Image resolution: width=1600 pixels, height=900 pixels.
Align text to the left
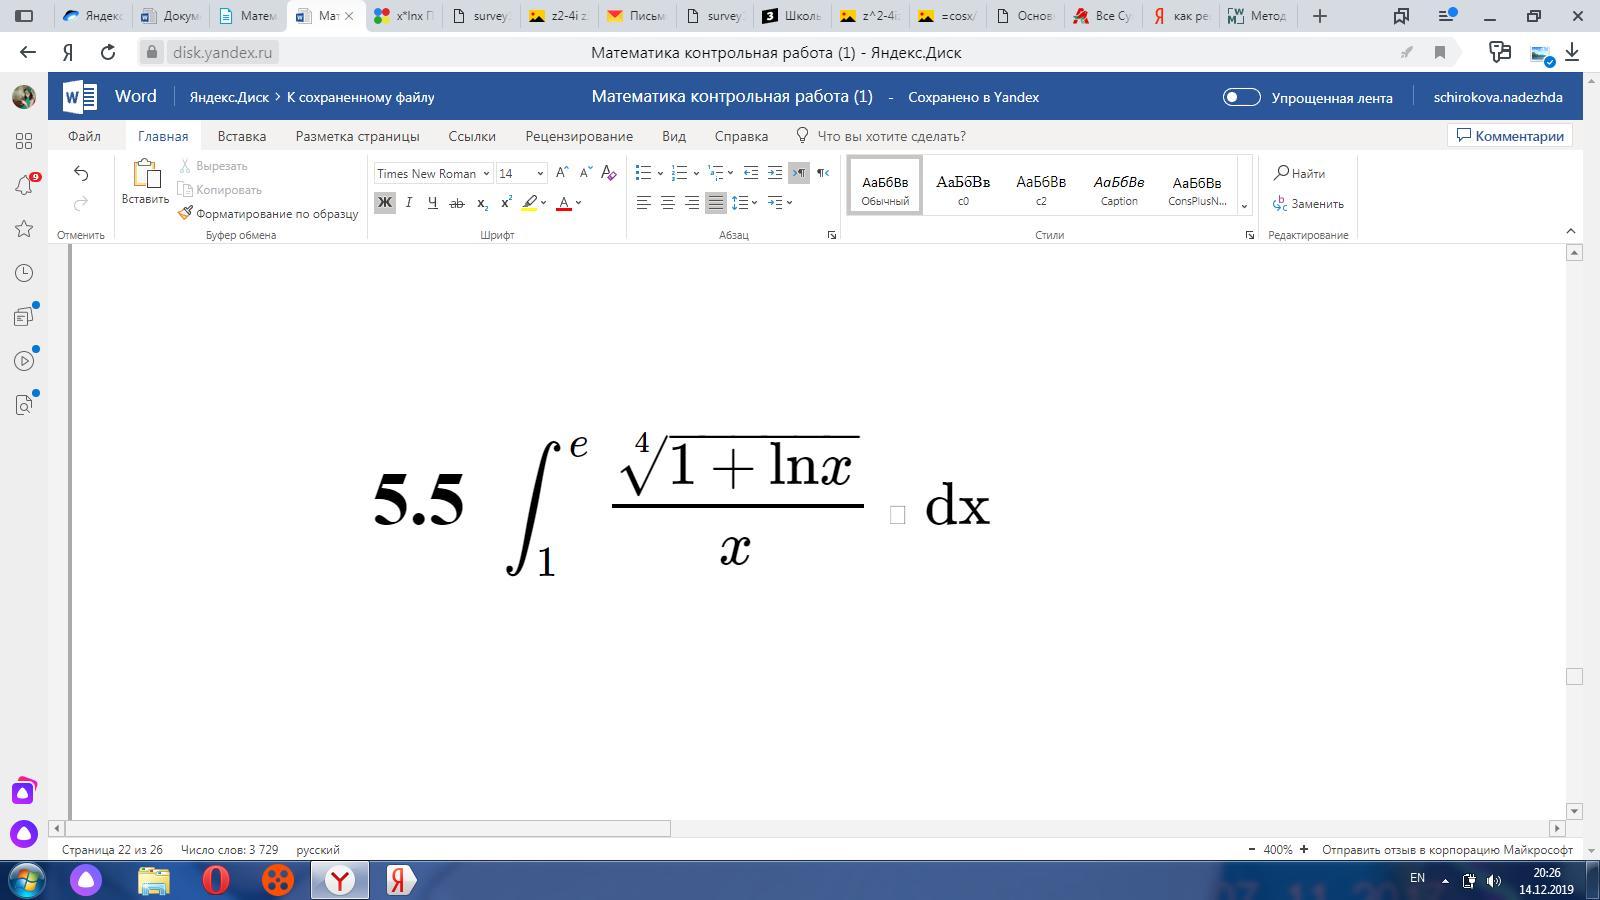pyautogui.click(x=644, y=203)
